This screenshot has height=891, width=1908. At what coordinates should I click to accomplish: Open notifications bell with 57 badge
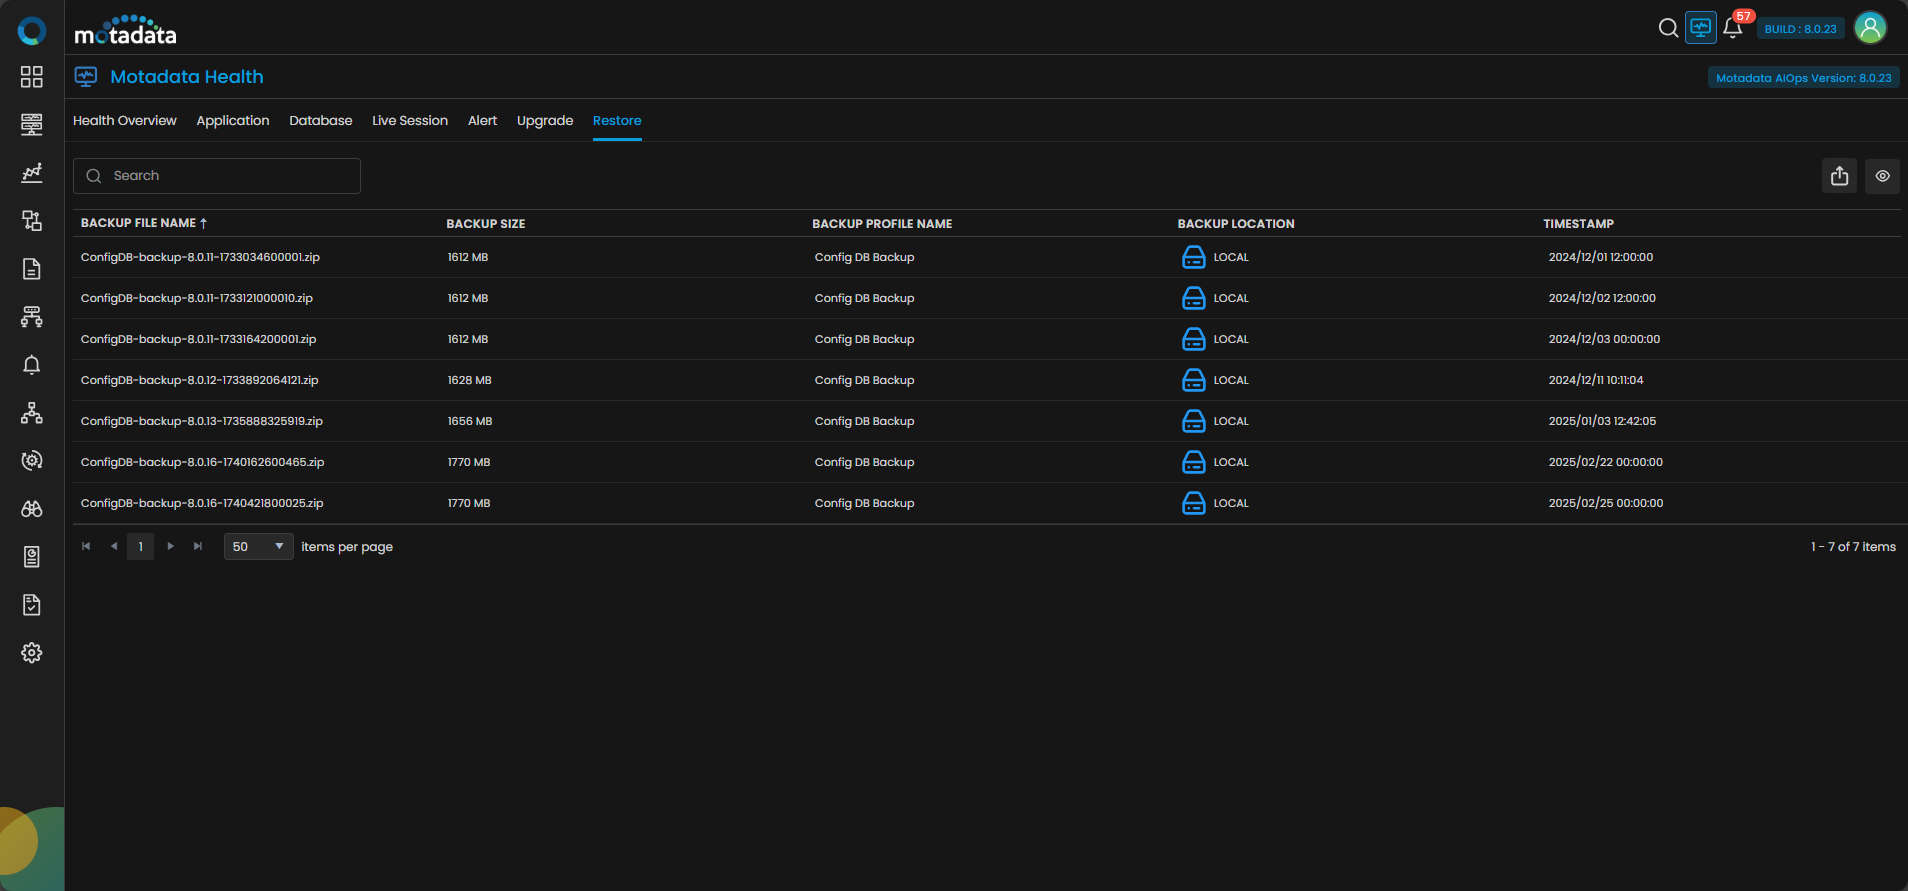click(x=1733, y=28)
